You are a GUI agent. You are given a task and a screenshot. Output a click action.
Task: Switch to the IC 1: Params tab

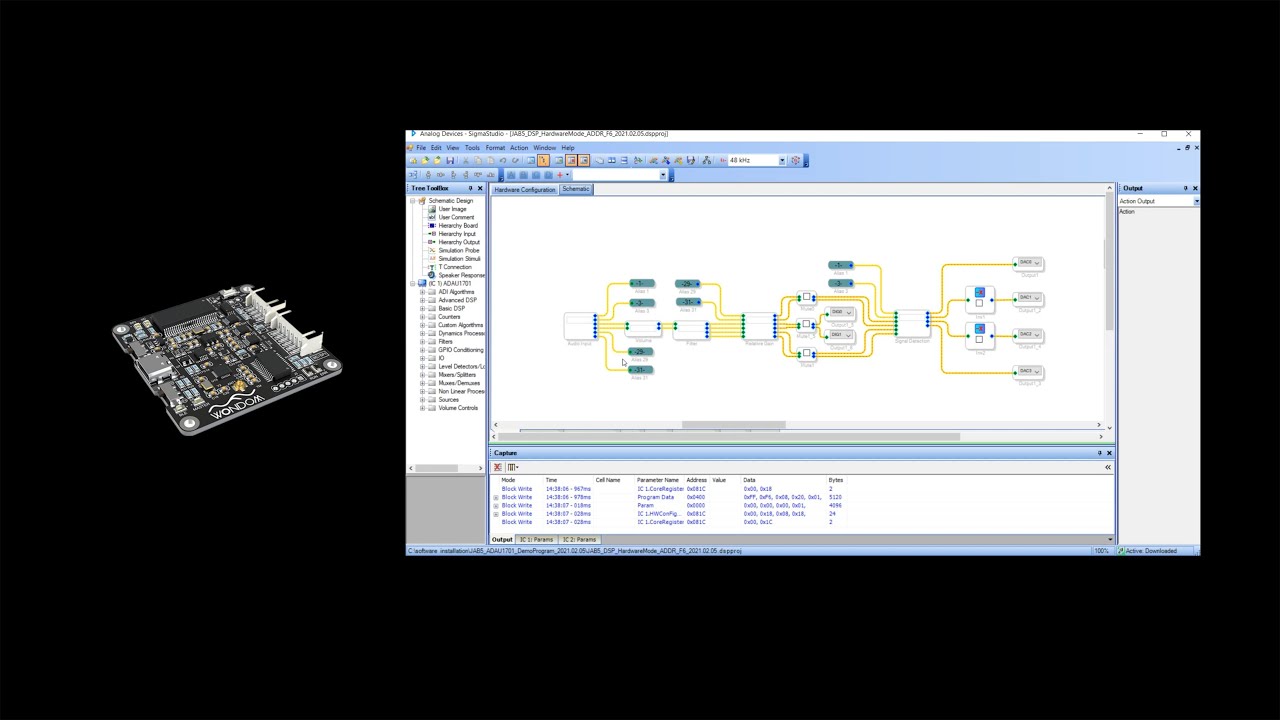click(x=536, y=540)
